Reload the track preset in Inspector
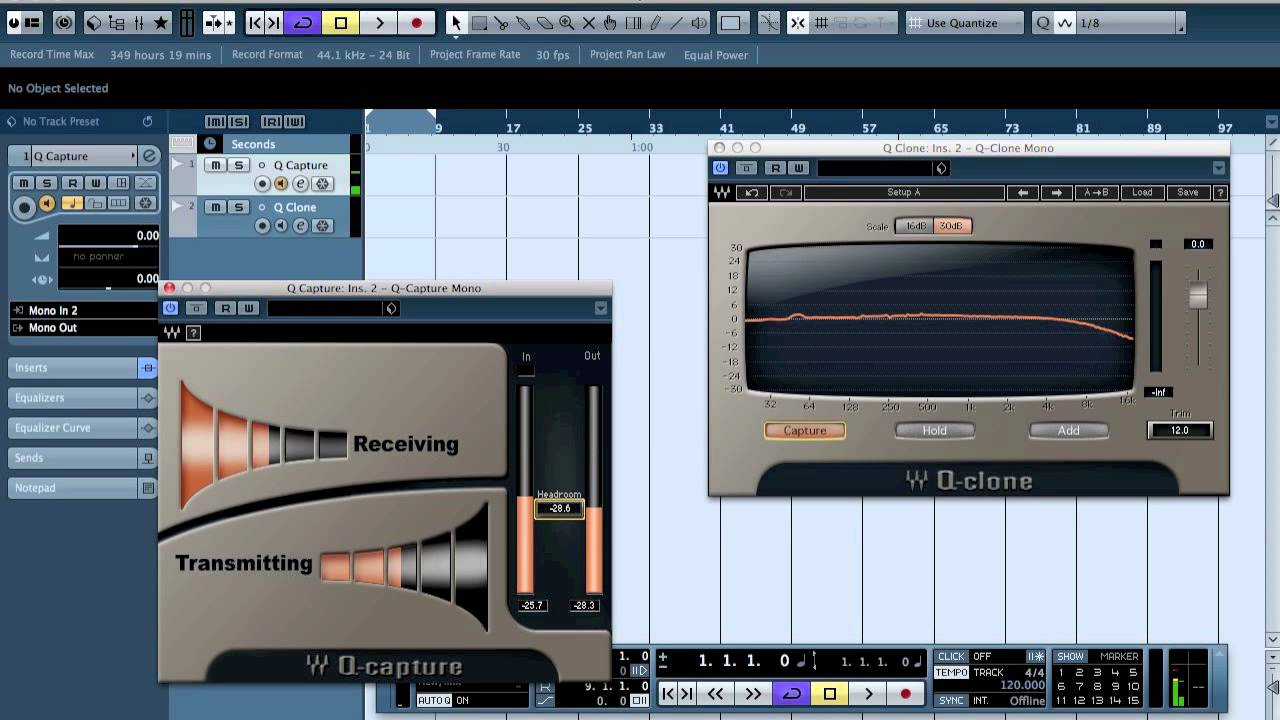1280x720 pixels. coord(148,121)
